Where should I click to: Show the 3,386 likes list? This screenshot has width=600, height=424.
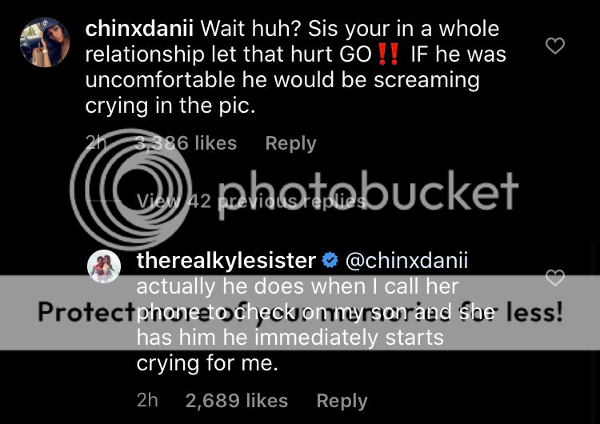(185, 144)
